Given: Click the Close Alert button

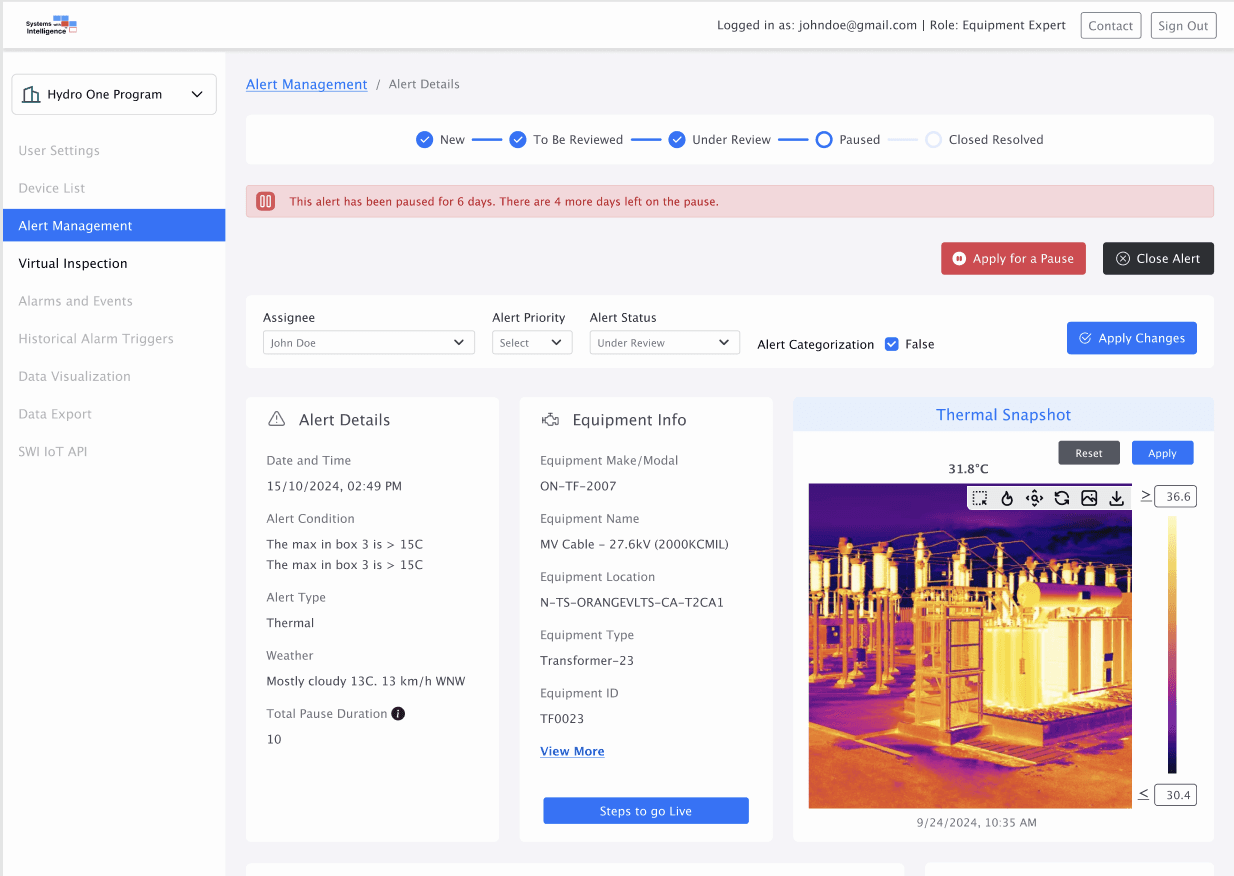Looking at the screenshot, I should [1158, 259].
